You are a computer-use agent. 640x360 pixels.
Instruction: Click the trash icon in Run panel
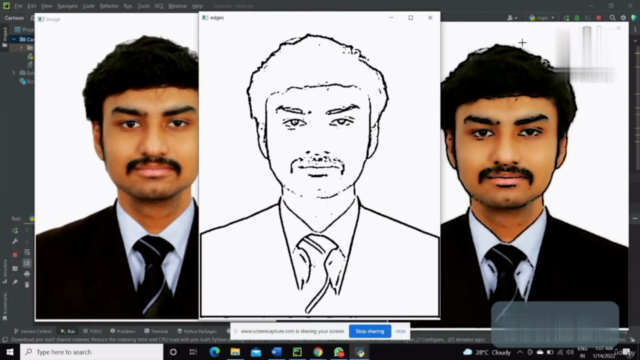pos(27,284)
